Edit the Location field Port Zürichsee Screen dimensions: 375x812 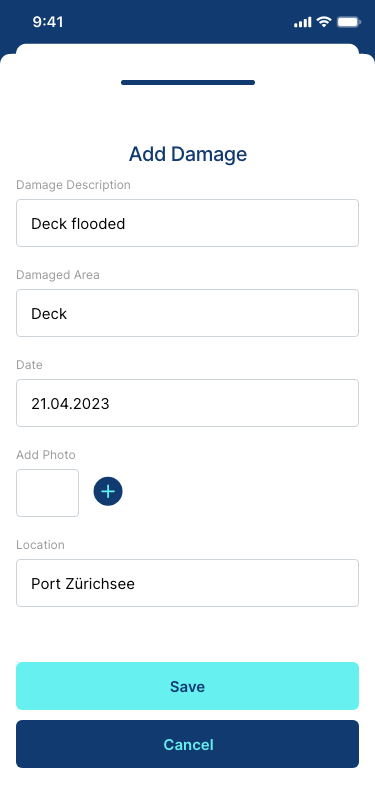coord(188,583)
